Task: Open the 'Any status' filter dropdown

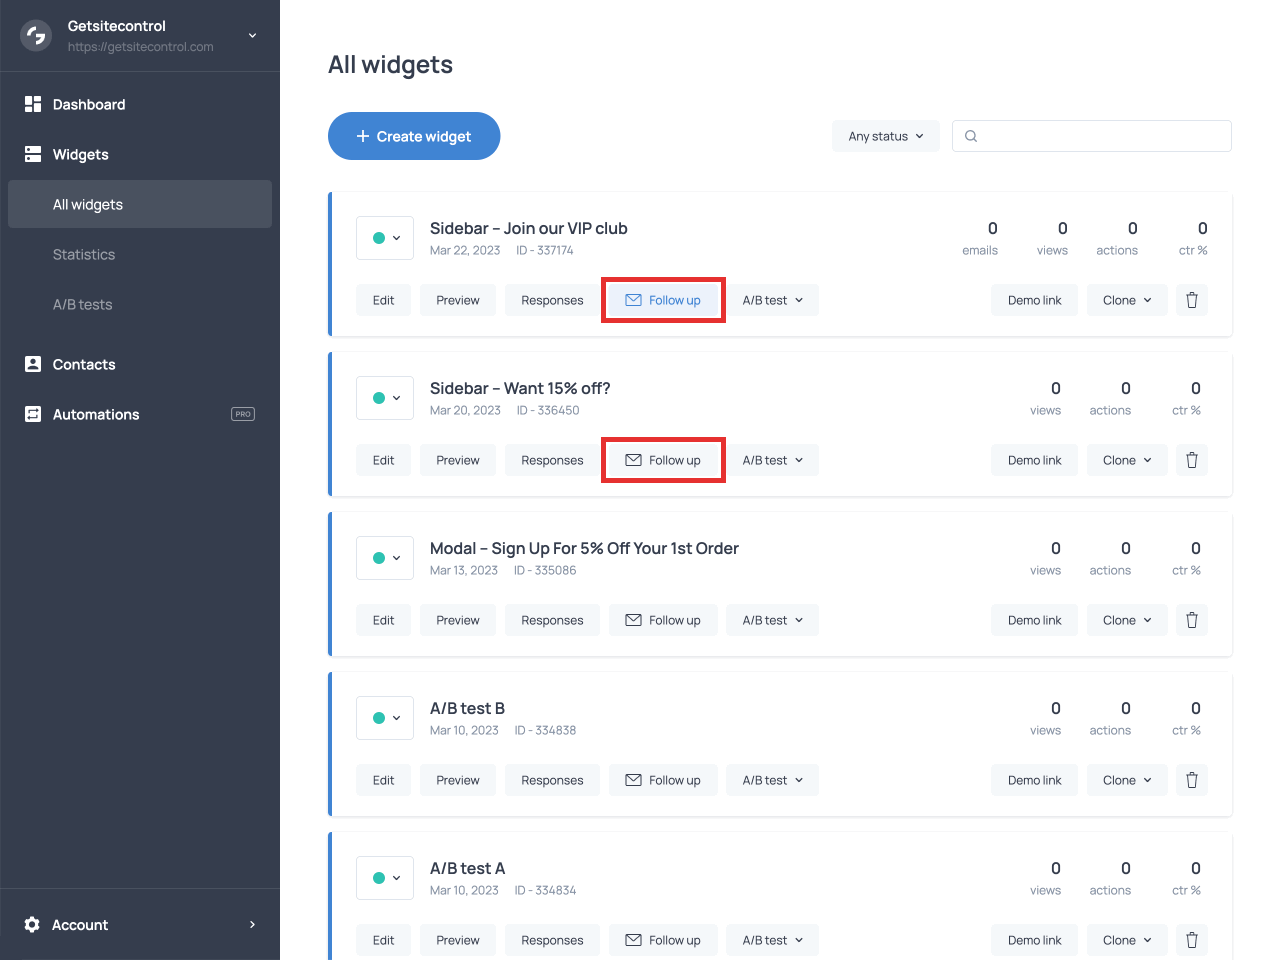Action: pos(885,136)
